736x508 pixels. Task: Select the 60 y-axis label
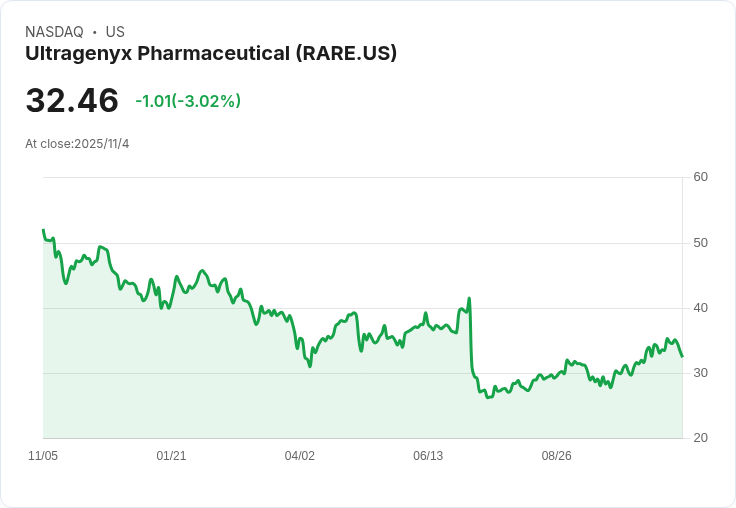click(x=700, y=177)
